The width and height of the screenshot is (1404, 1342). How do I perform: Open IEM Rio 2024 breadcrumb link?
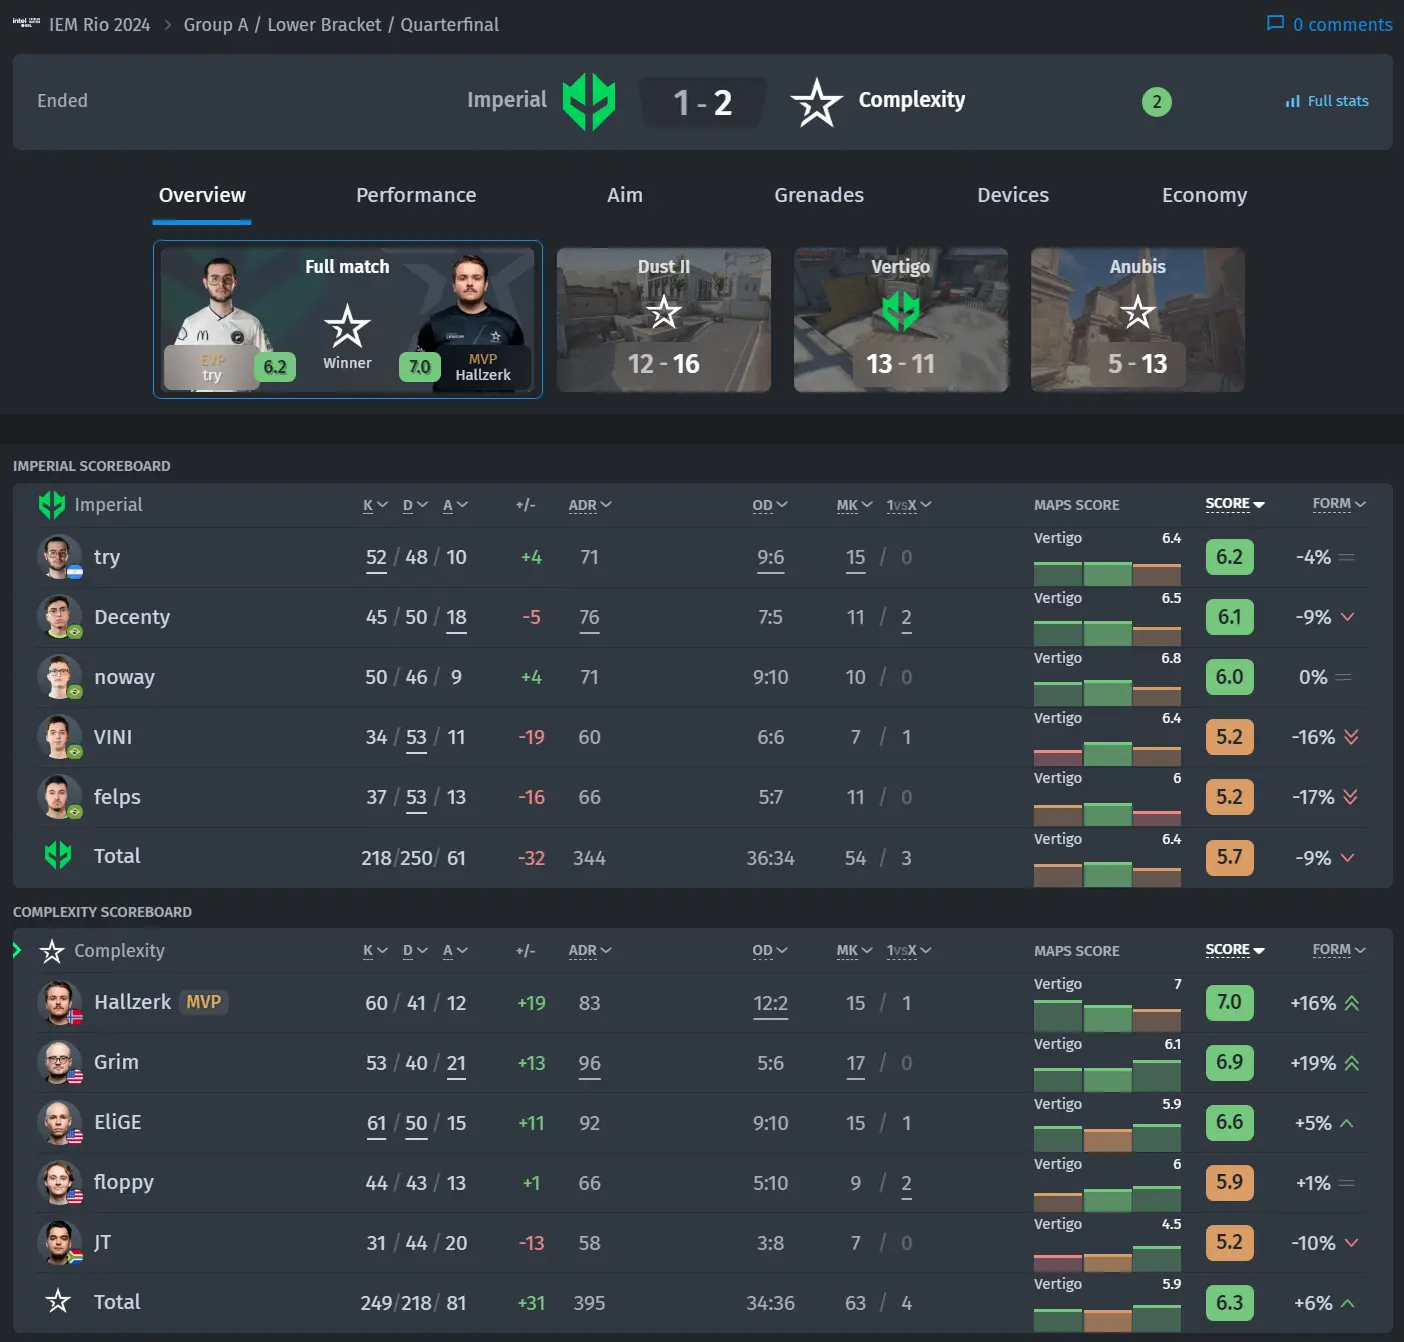point(99,24)
